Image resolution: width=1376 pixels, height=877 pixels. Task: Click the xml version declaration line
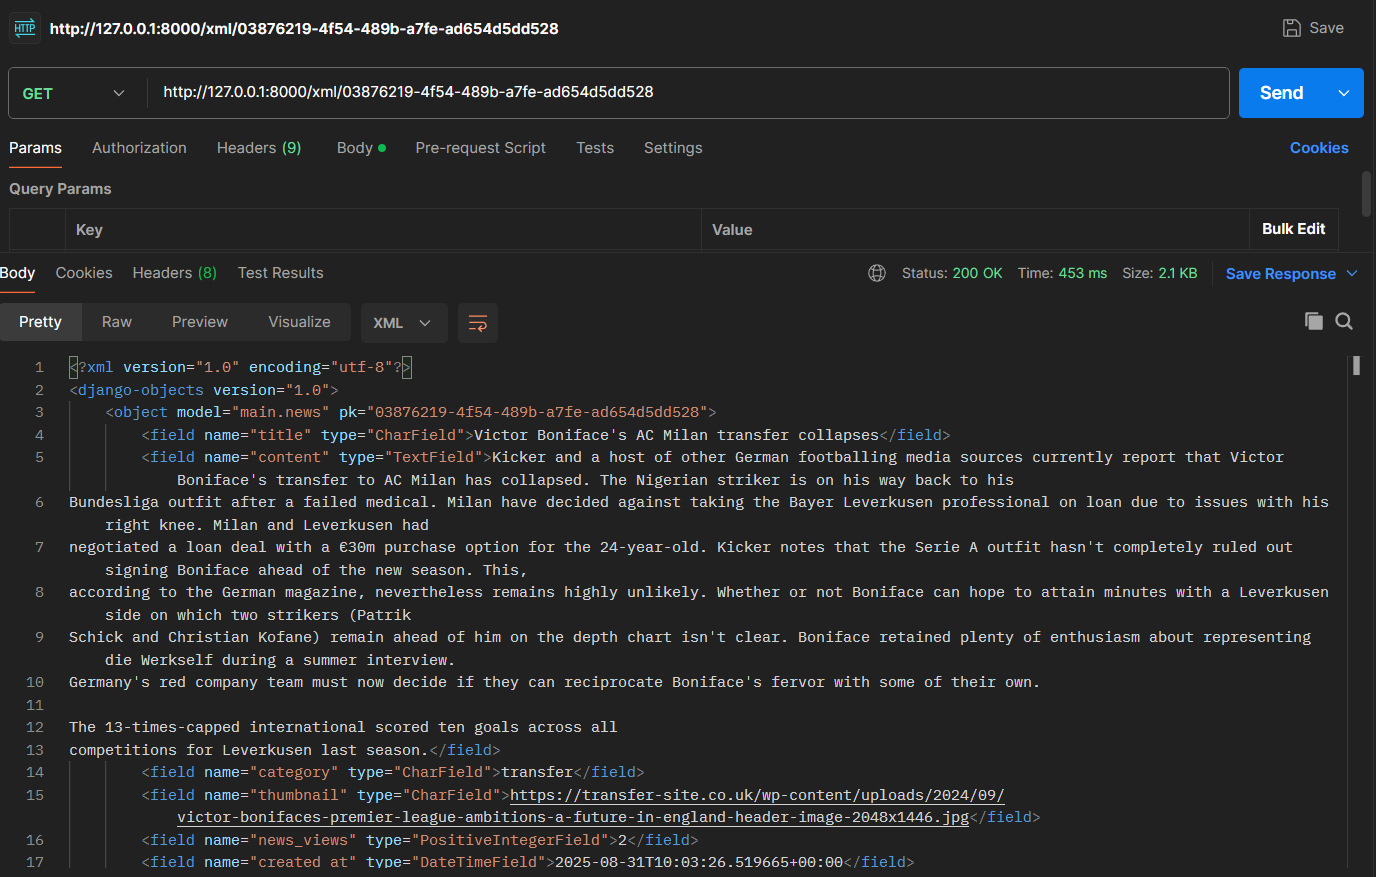tap(240, 367)
